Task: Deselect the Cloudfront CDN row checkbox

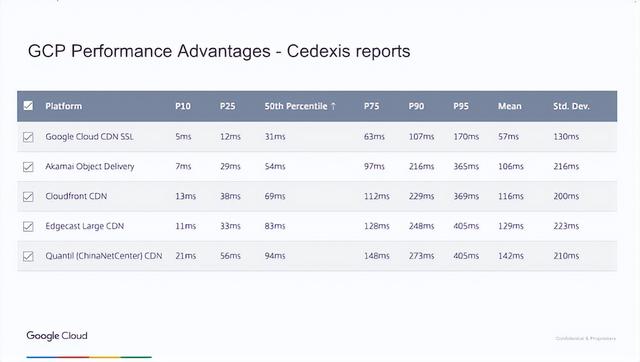Action: coord(28,197)
